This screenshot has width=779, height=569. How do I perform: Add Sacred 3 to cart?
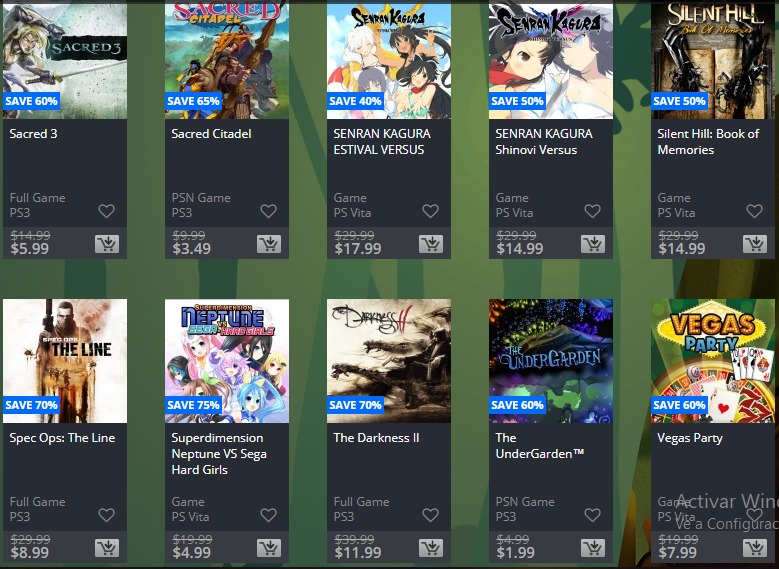(x=107, y=244)
